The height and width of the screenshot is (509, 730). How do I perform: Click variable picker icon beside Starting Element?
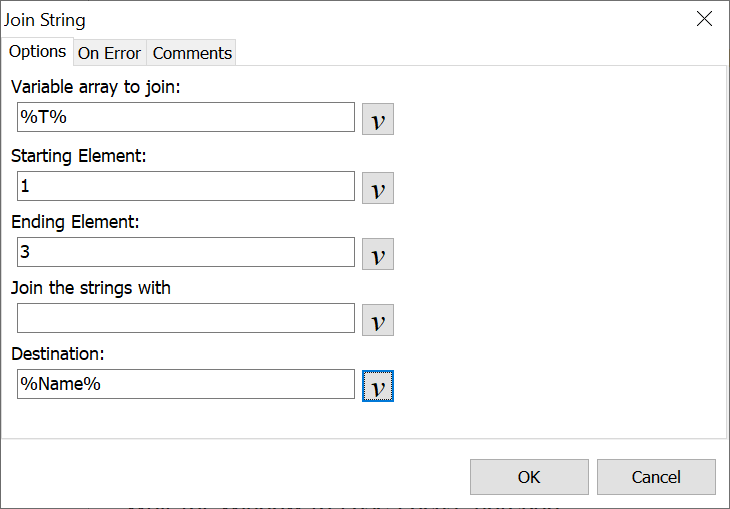tap(378, 188)
